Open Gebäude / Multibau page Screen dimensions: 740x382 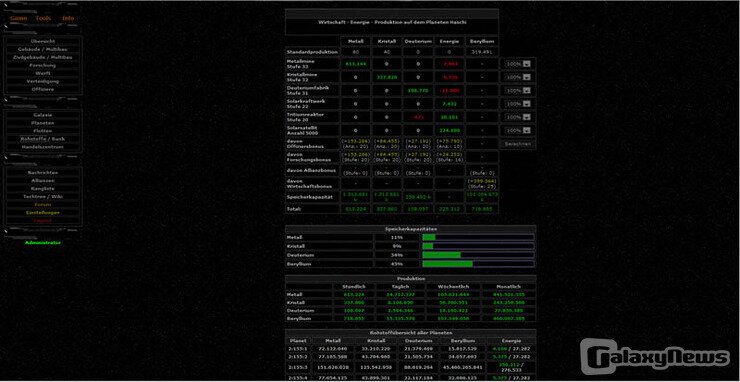pos(43,49)
